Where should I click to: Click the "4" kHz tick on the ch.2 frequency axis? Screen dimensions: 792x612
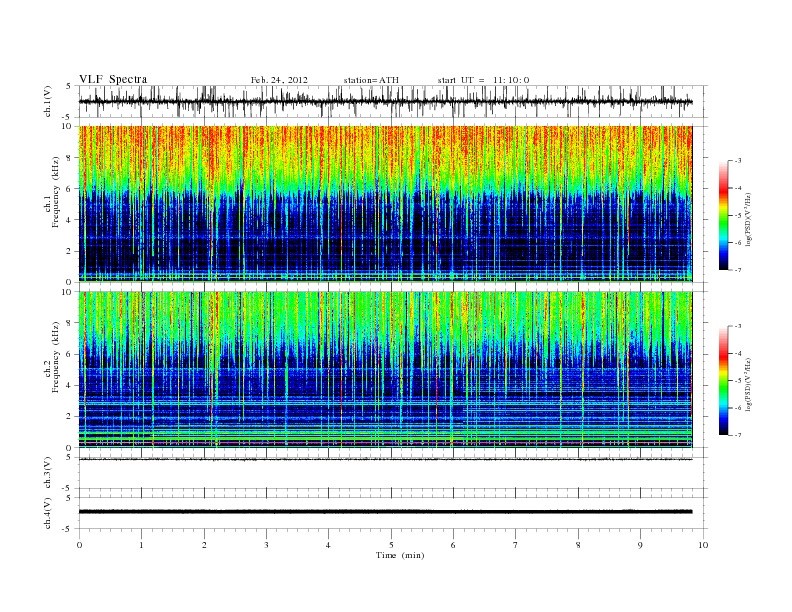(69, 385)
